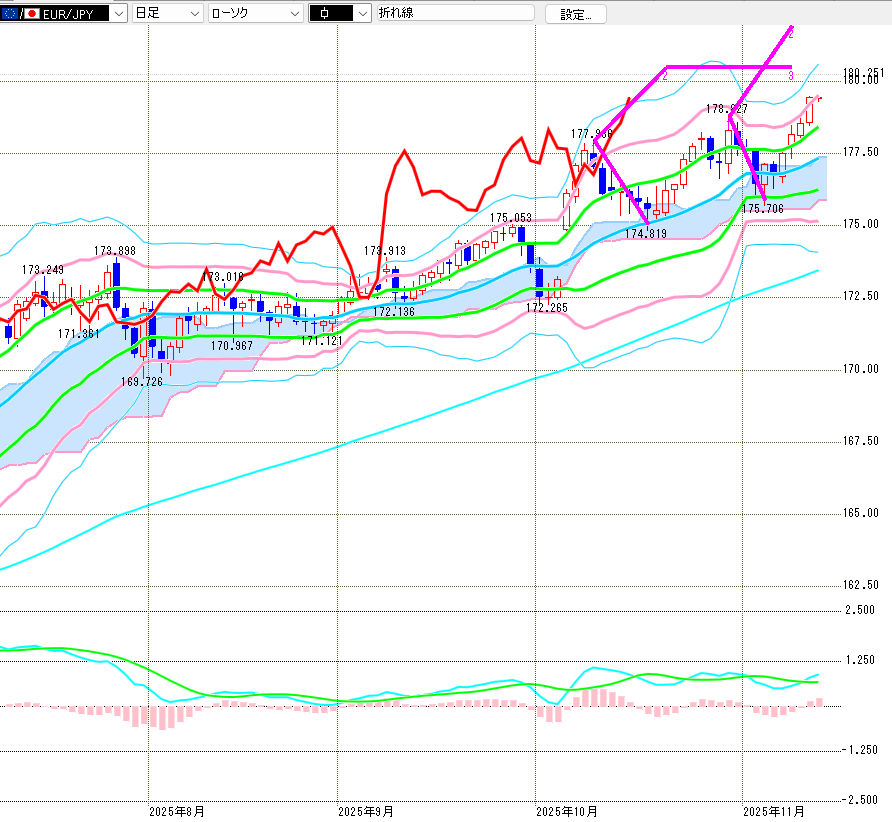The image size is (892, 822).
Task: Select the 173.898 high price label
Action: (x=115, y=251)
